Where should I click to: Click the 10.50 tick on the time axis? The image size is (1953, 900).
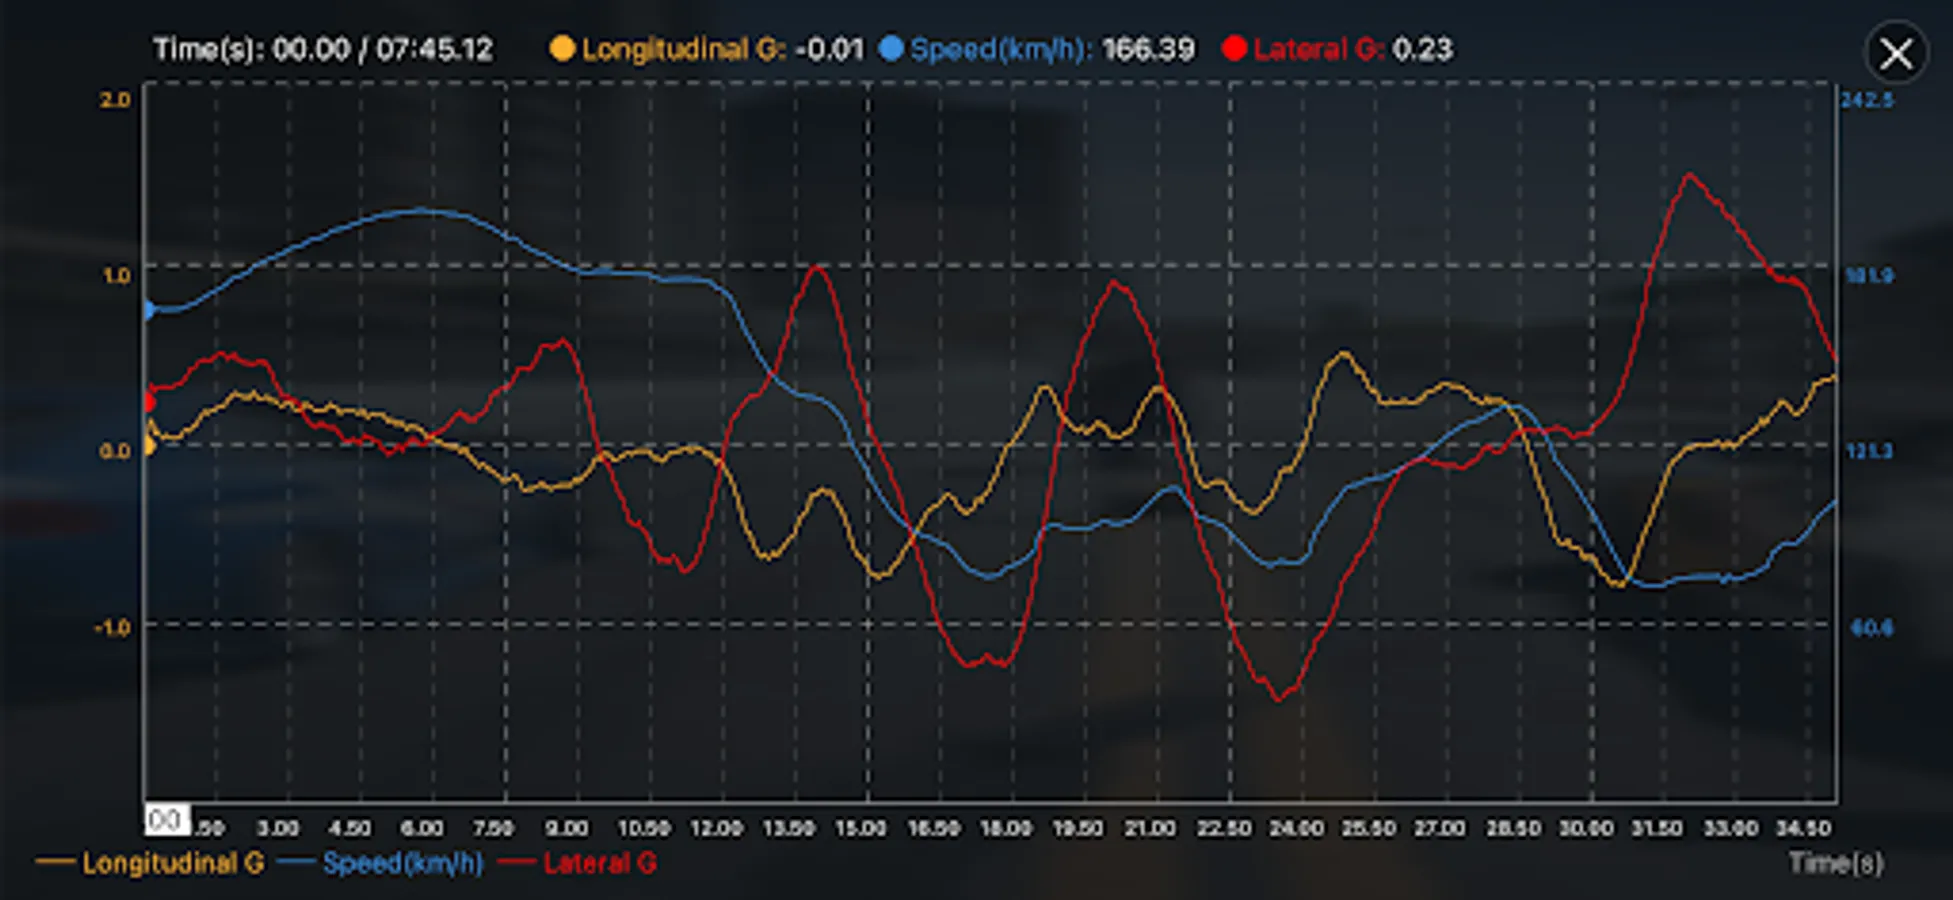(x=643, y=828)
